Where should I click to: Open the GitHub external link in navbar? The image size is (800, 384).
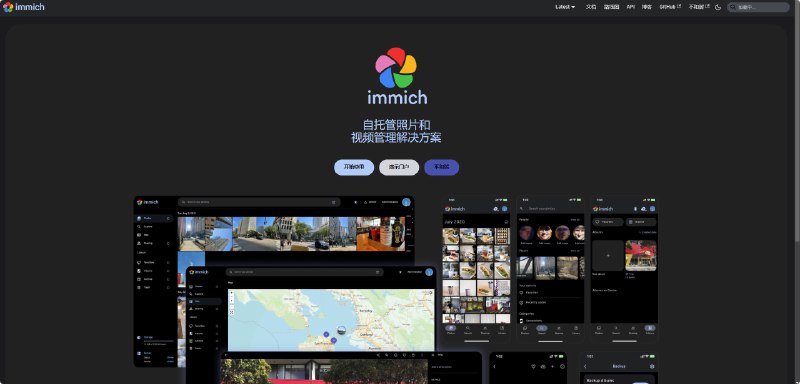670,7
